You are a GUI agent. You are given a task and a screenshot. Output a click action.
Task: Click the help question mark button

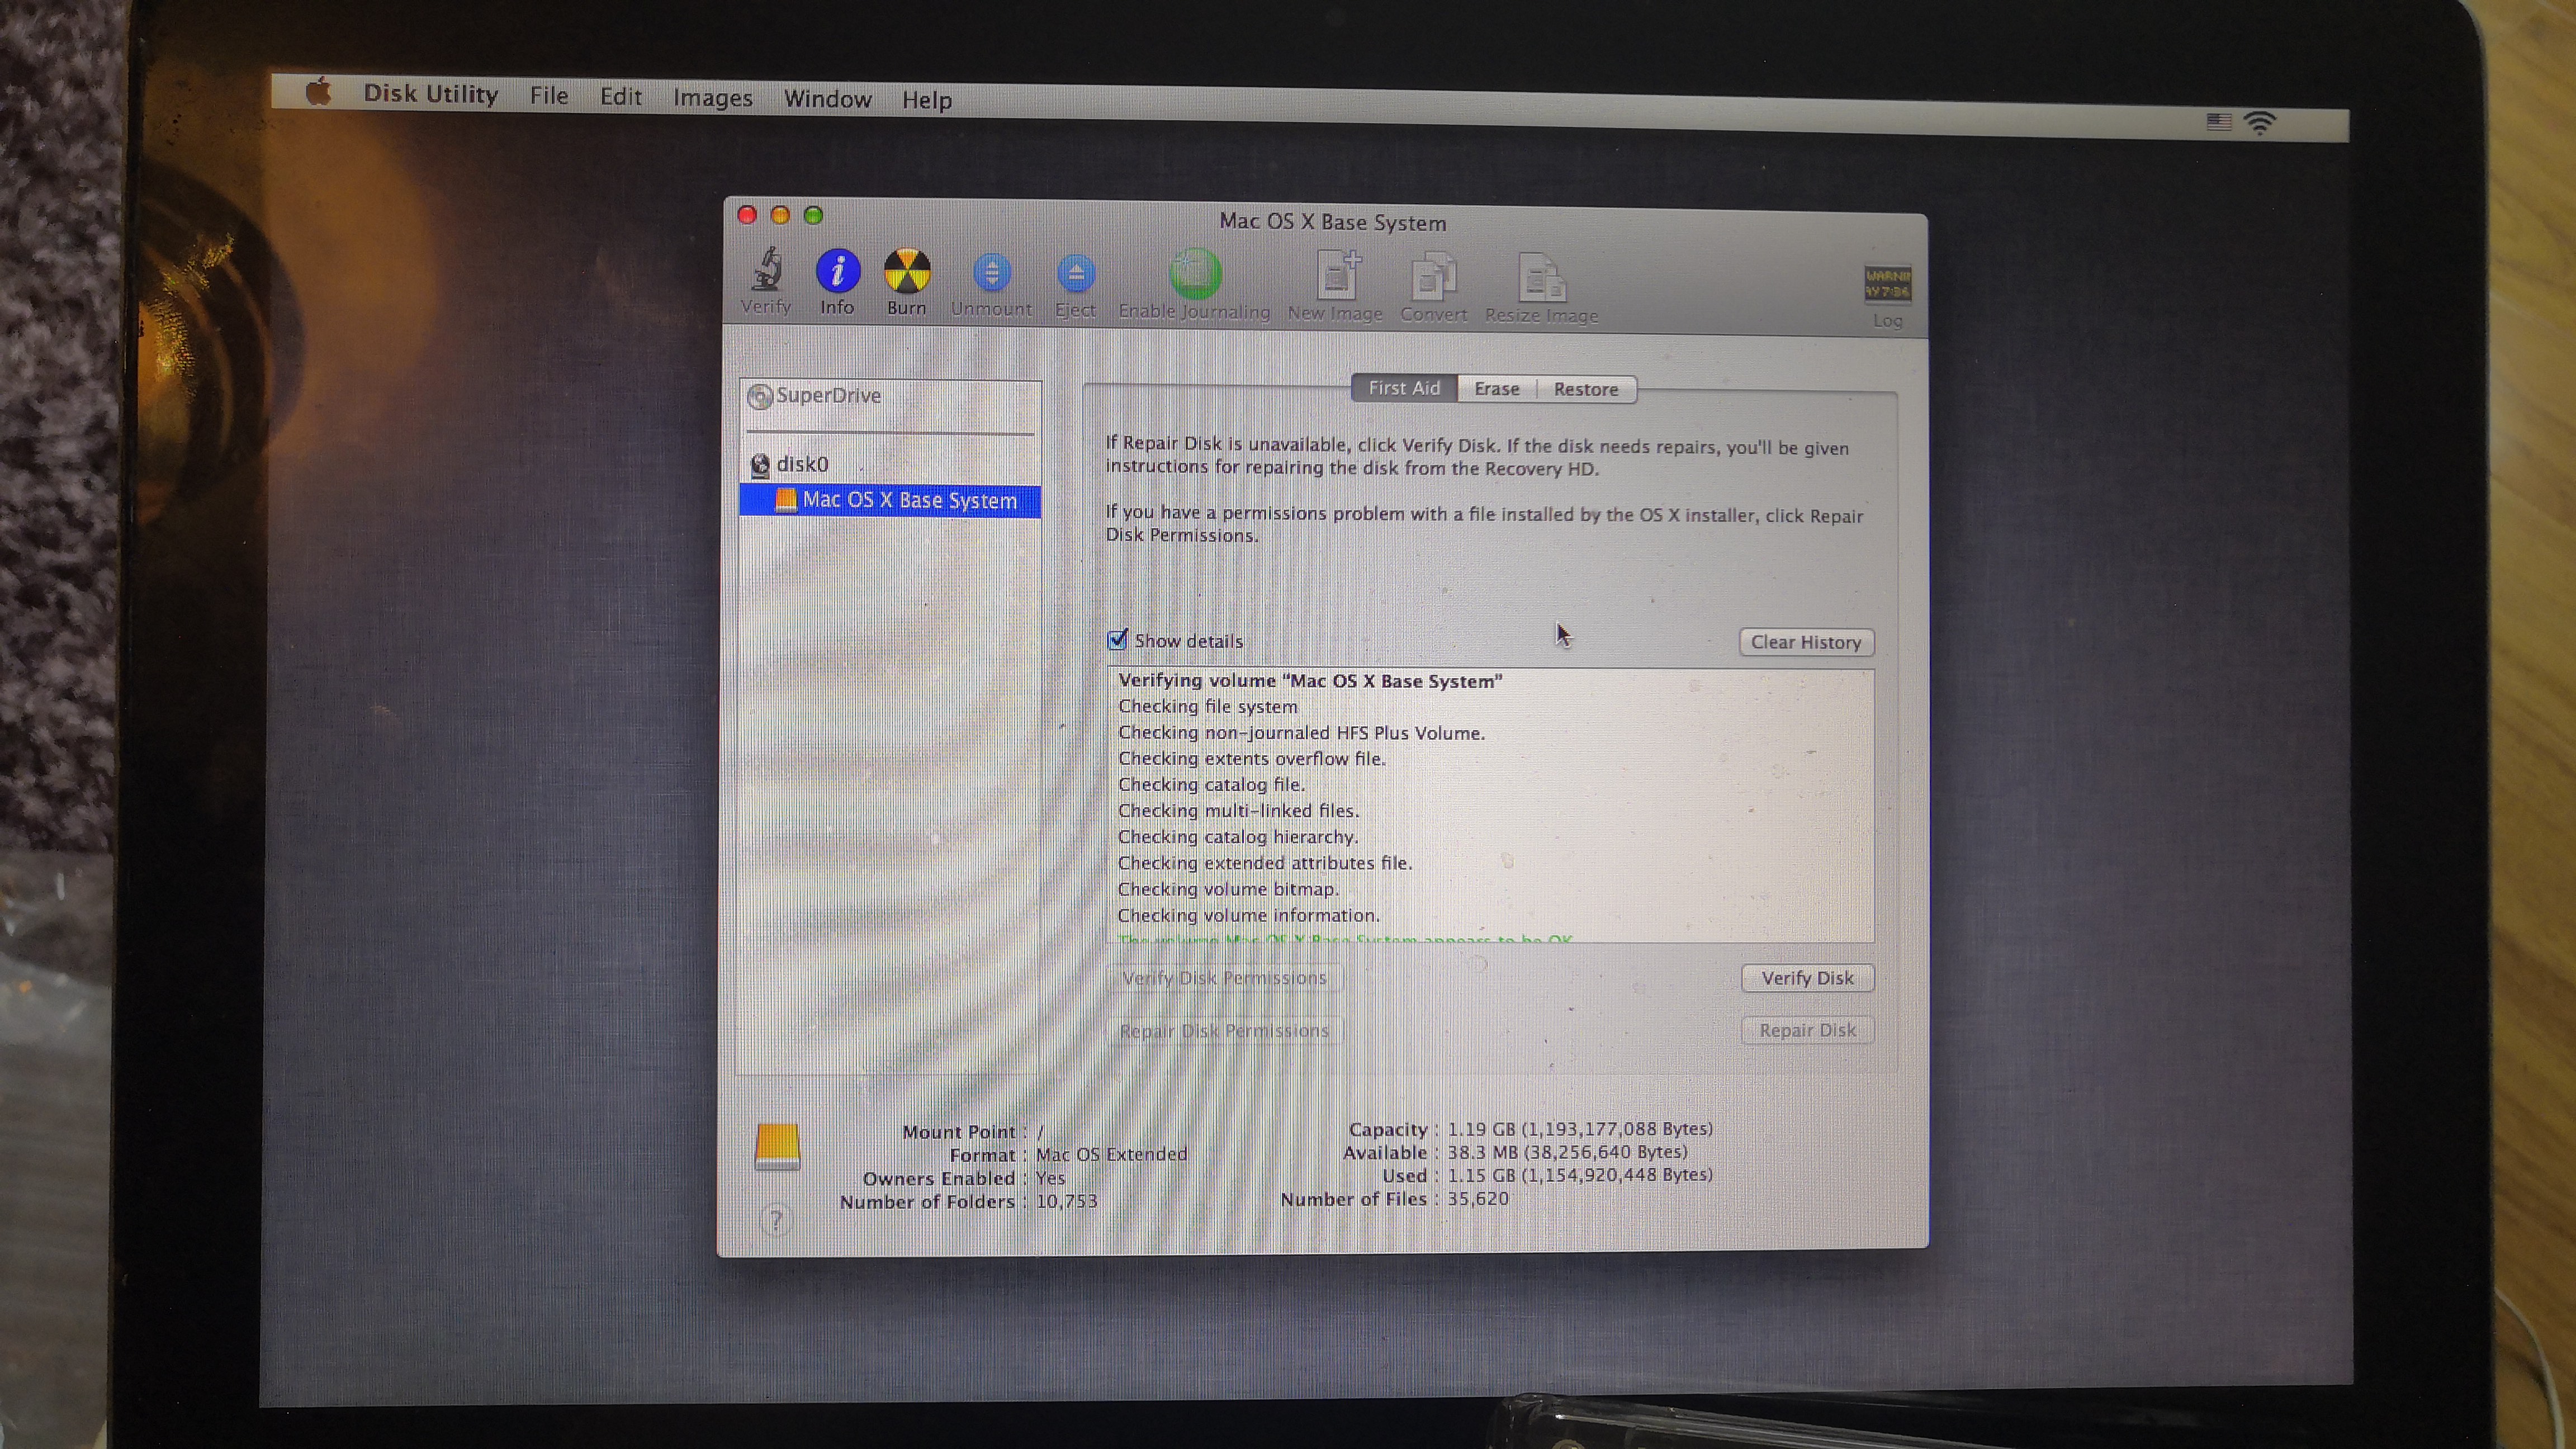(775, 1220)
